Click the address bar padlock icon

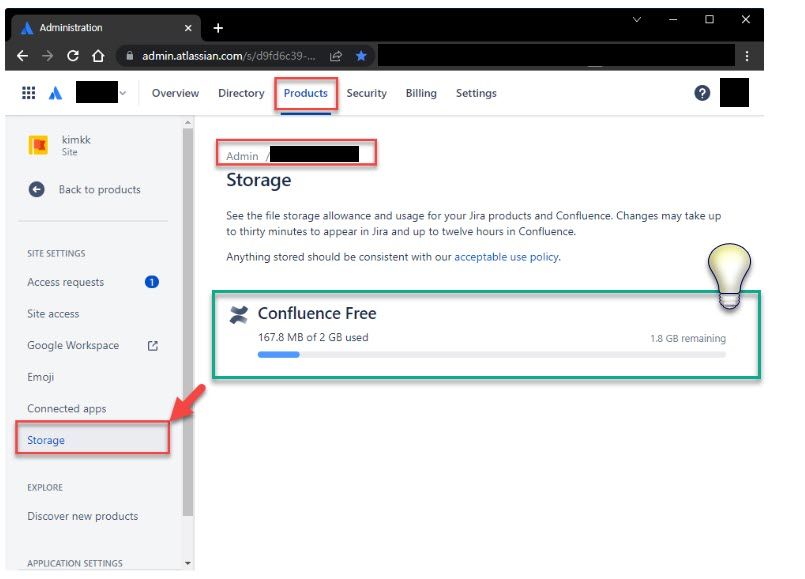[x=130, y=55]
